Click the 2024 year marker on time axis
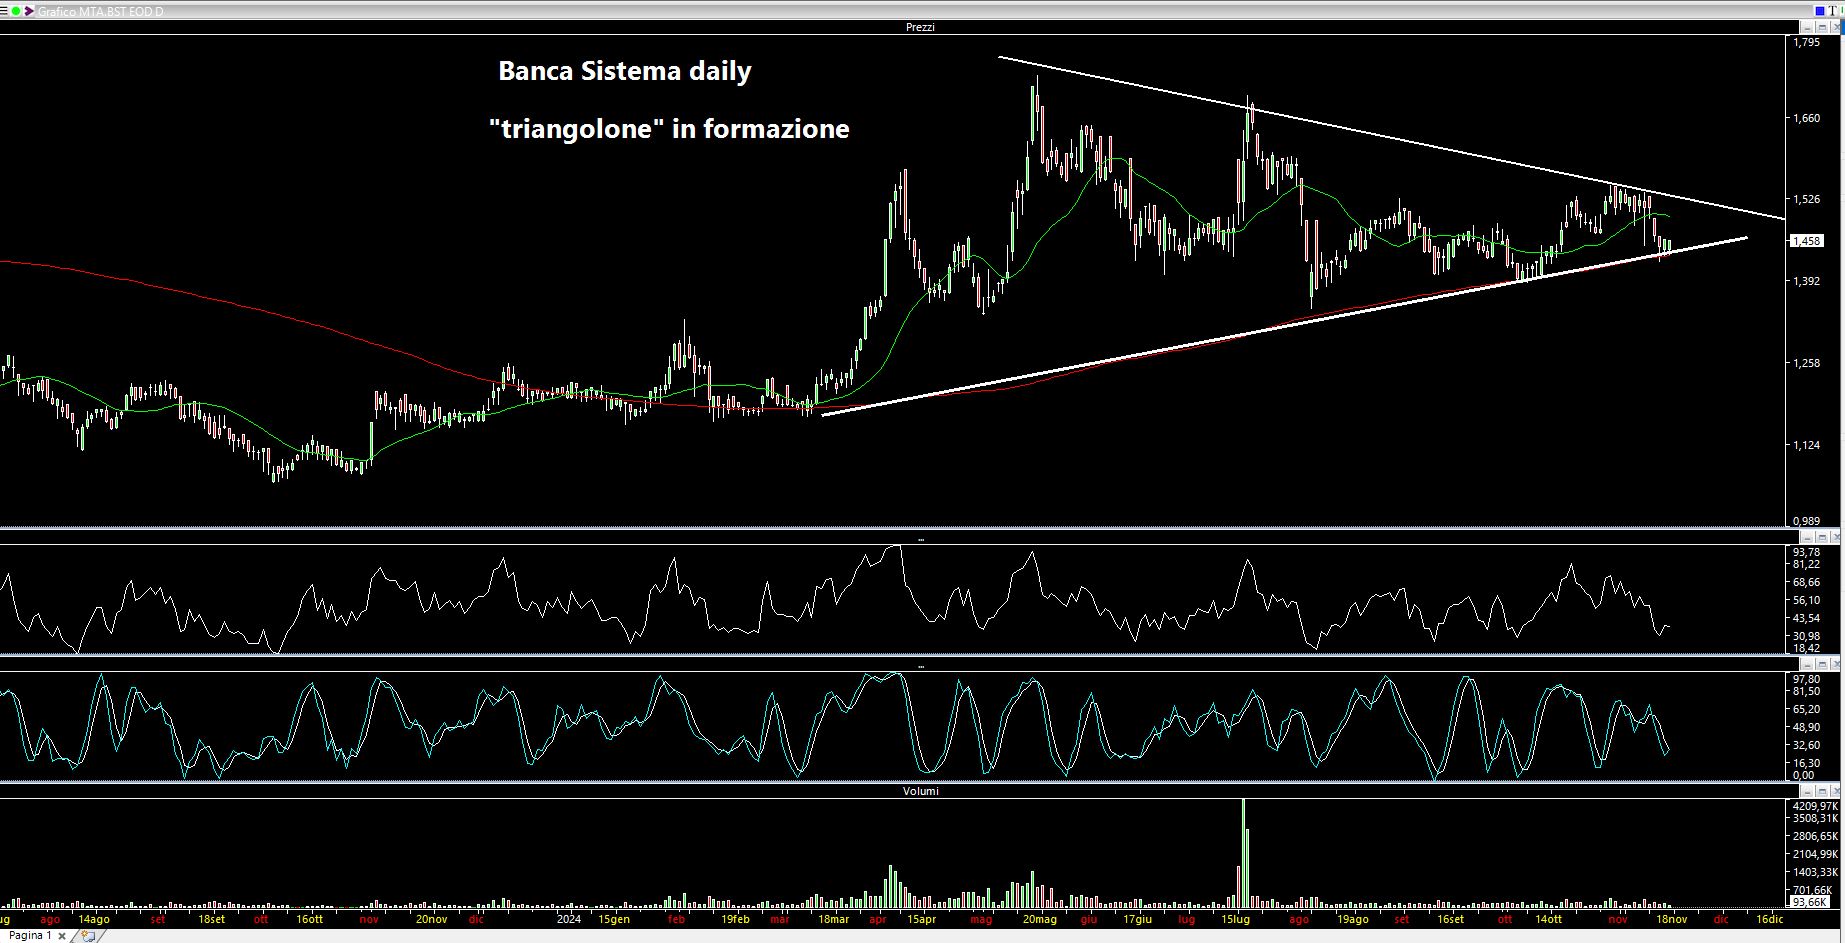 (569, 919)
